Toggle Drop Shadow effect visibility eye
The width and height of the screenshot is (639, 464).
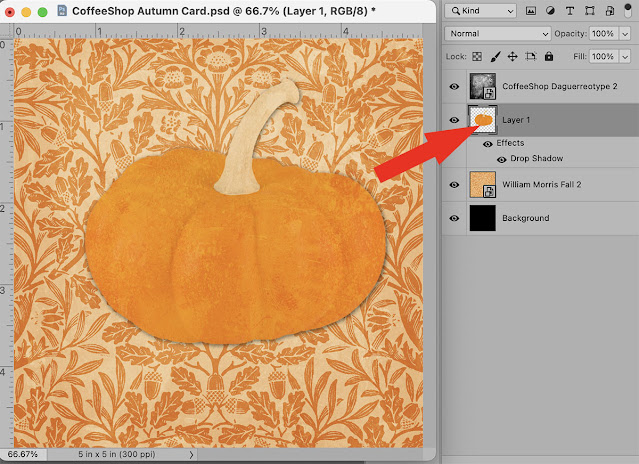point(502,159)
